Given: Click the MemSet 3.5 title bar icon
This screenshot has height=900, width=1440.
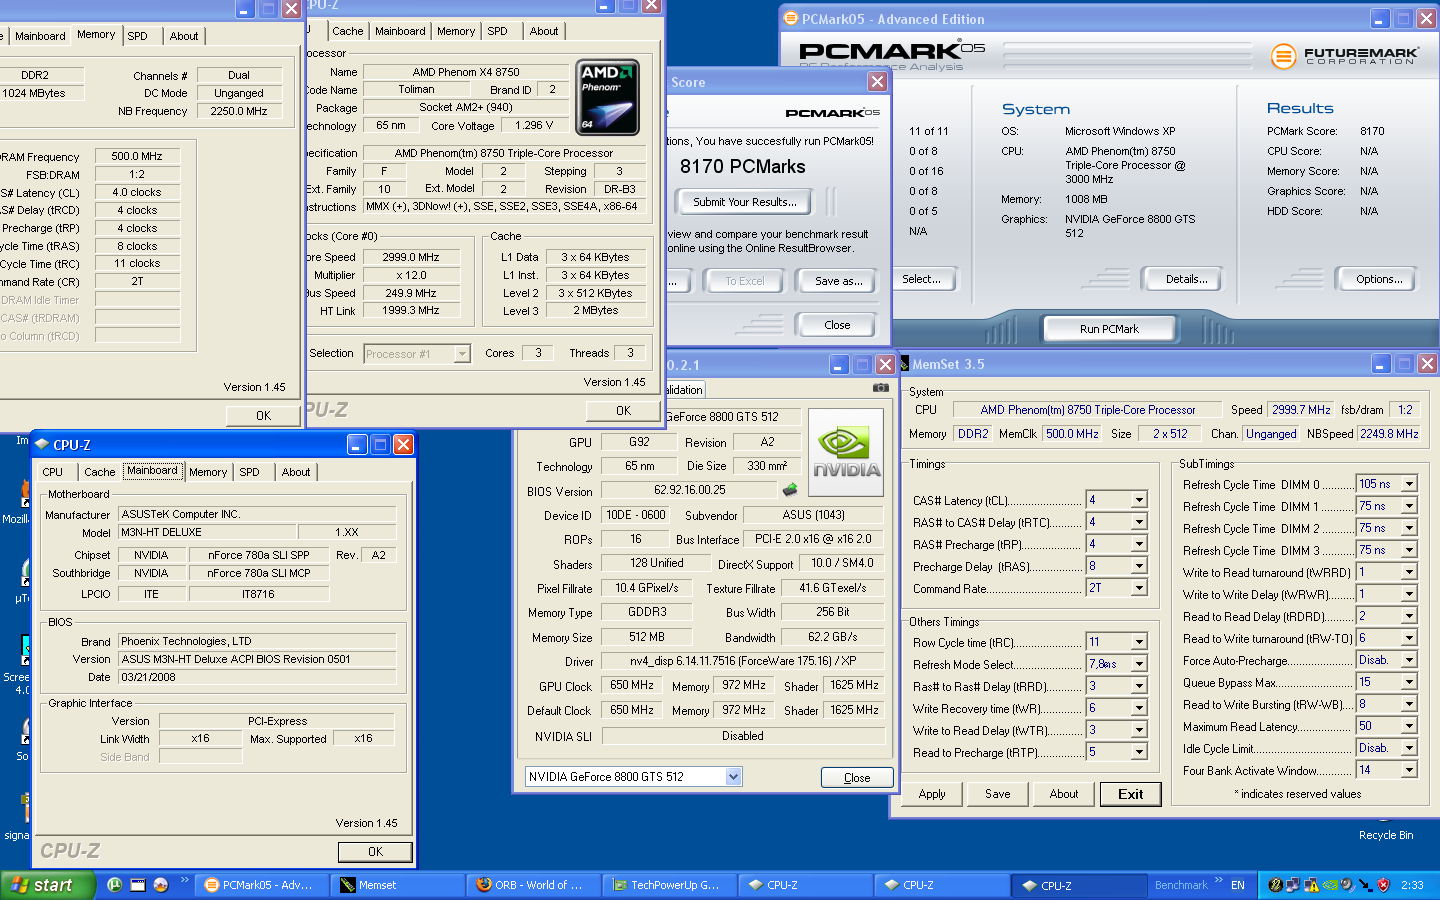Looking at the screenshot, I should (904, 364).
